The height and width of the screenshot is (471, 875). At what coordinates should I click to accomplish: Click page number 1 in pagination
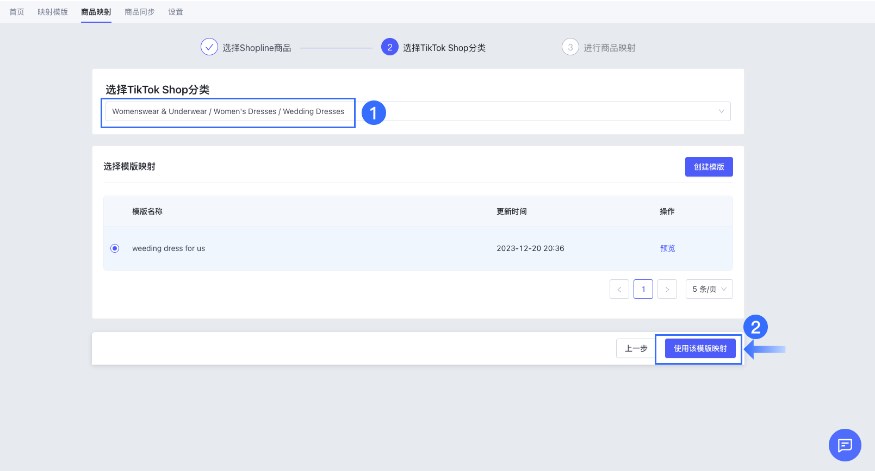[644, 289]
